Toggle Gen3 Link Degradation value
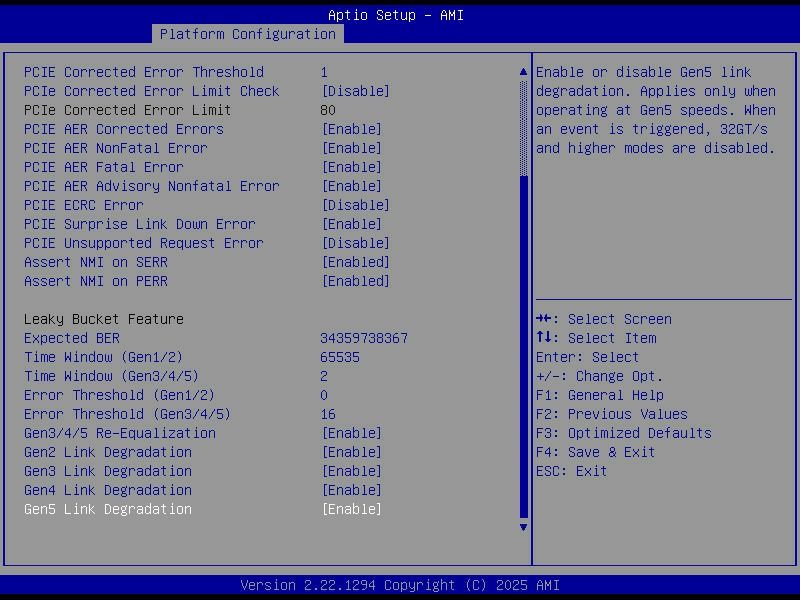Image resolution: width=800 pixels, height=600 pixels. coord(352,471)
